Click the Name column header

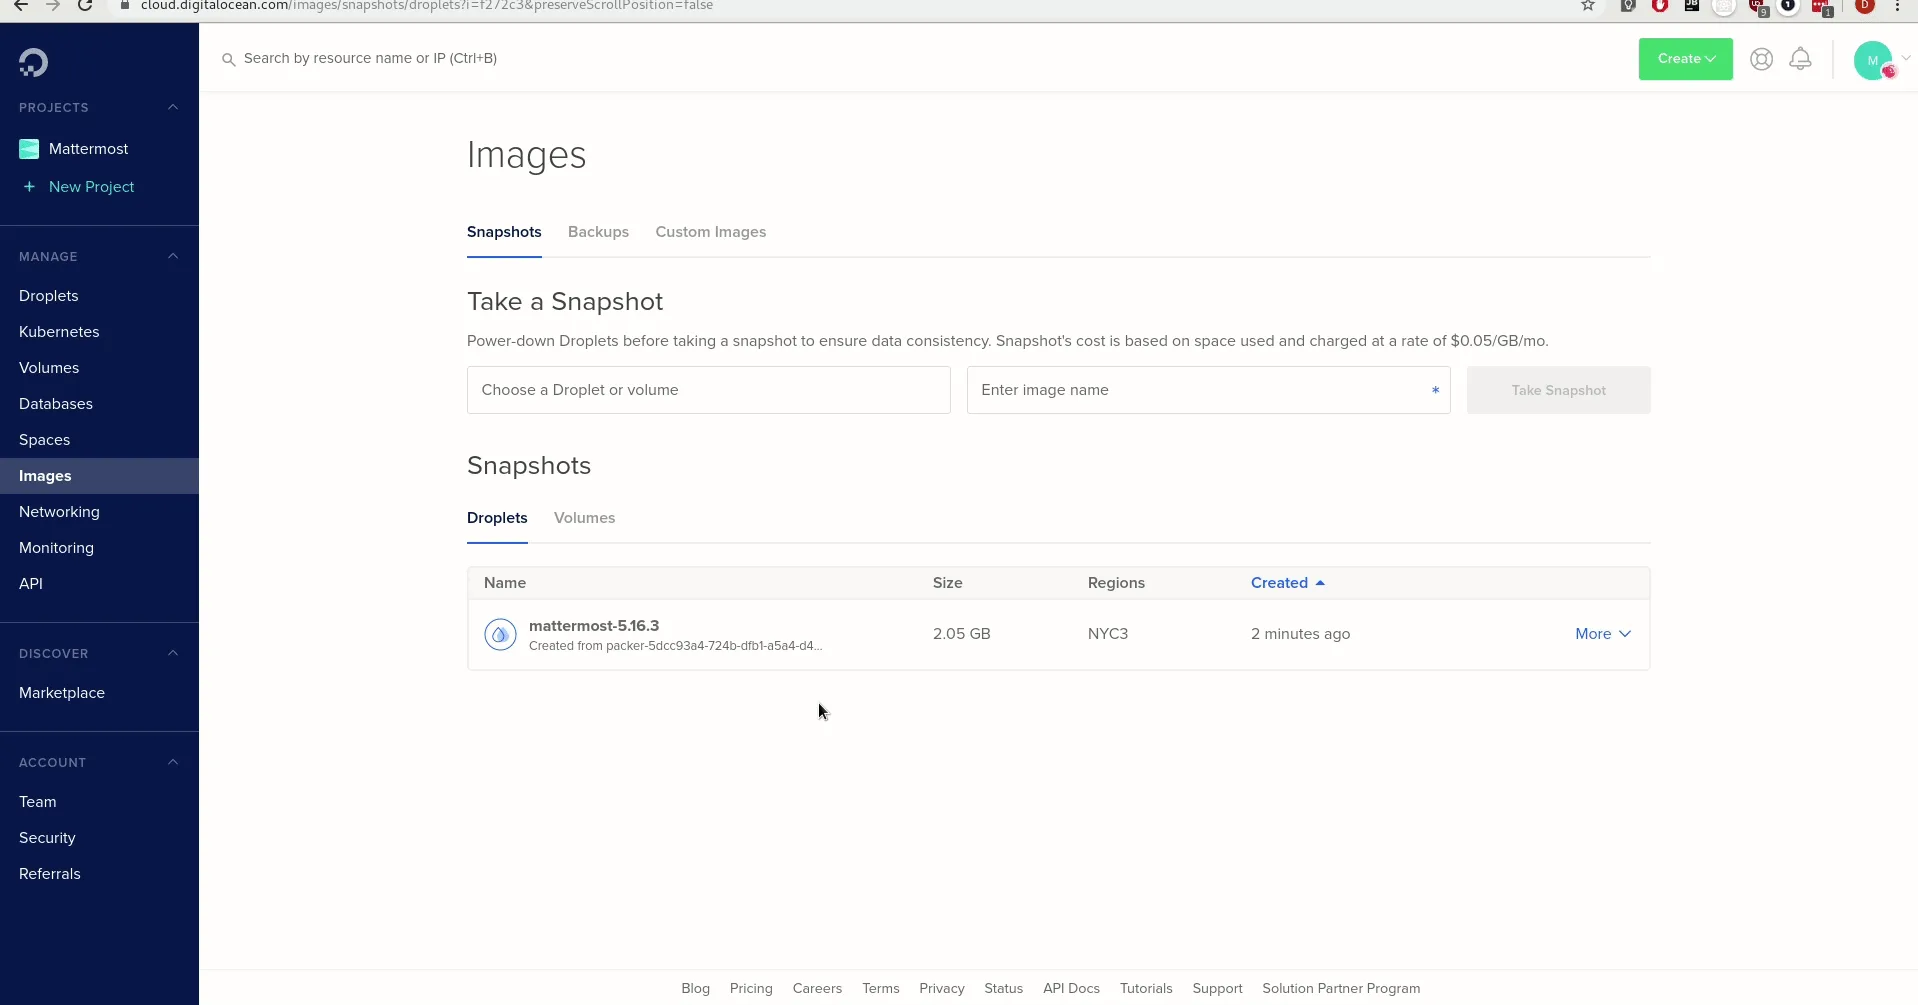505,583
